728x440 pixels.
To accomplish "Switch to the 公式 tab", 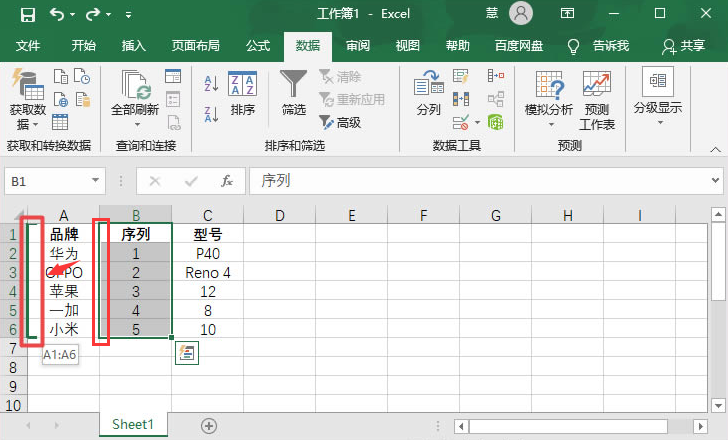I will coord(258,45).
